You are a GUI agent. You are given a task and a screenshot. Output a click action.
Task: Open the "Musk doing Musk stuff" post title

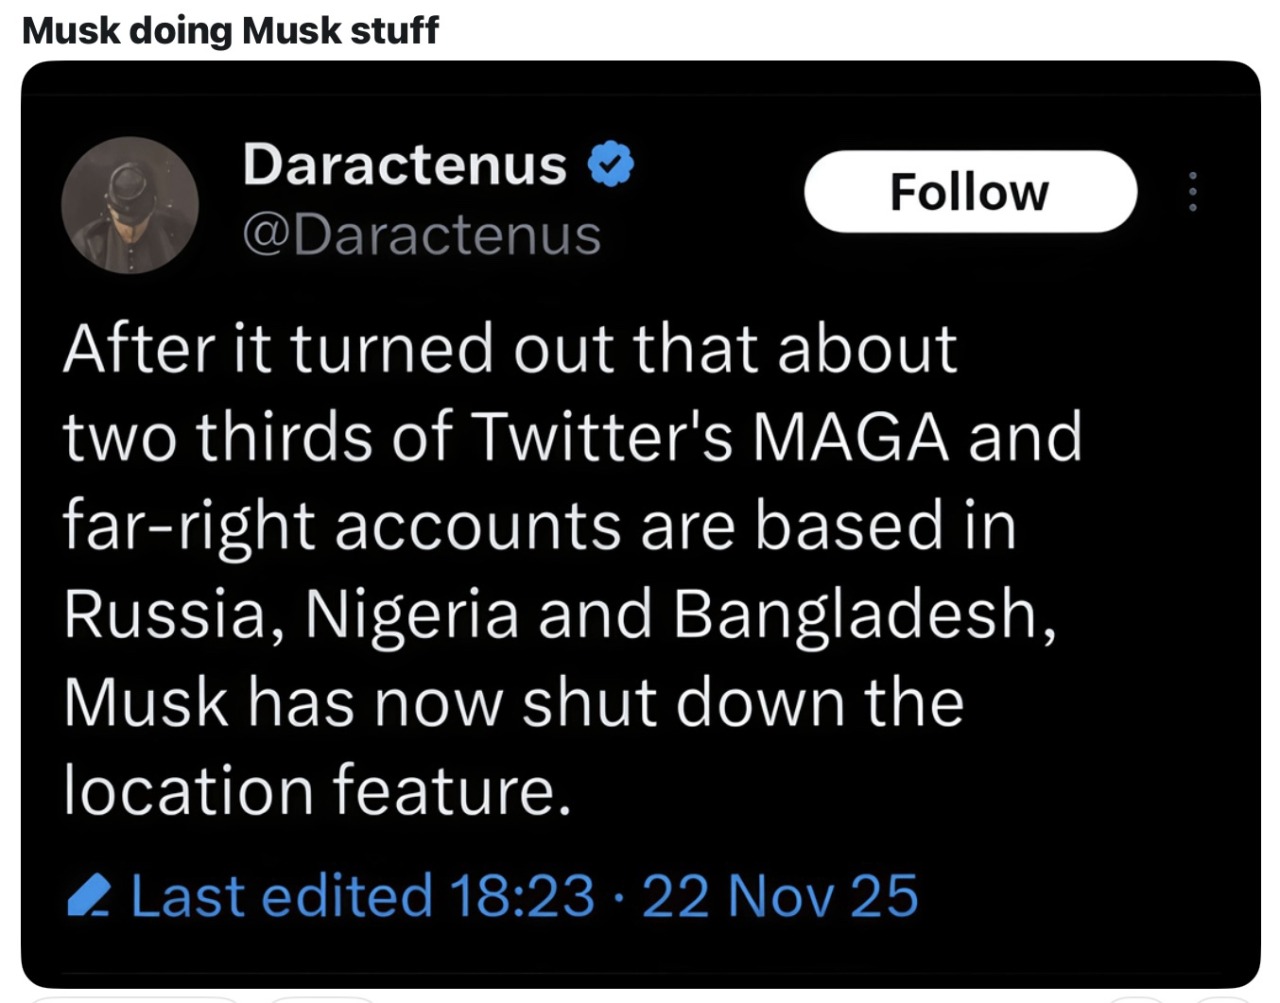point(230,30)
